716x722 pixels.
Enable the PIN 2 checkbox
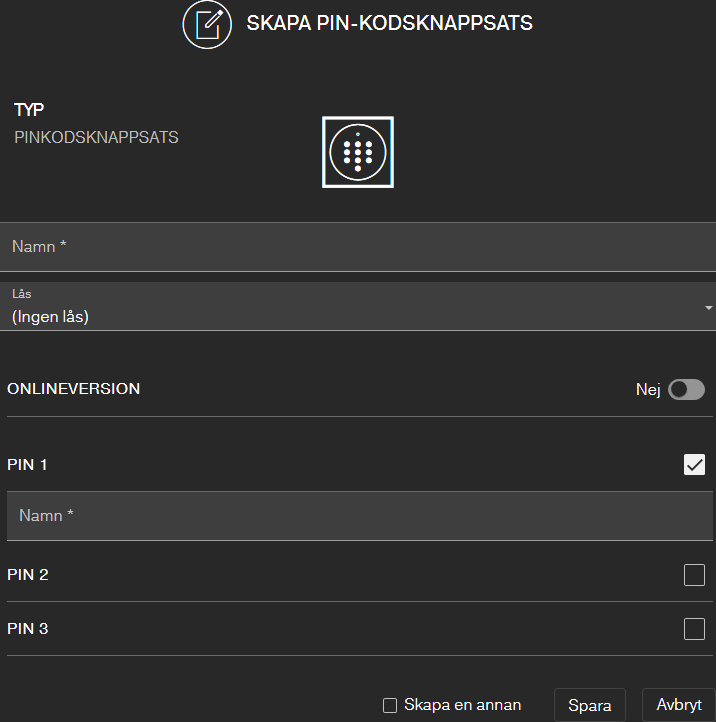click(694, 575)
